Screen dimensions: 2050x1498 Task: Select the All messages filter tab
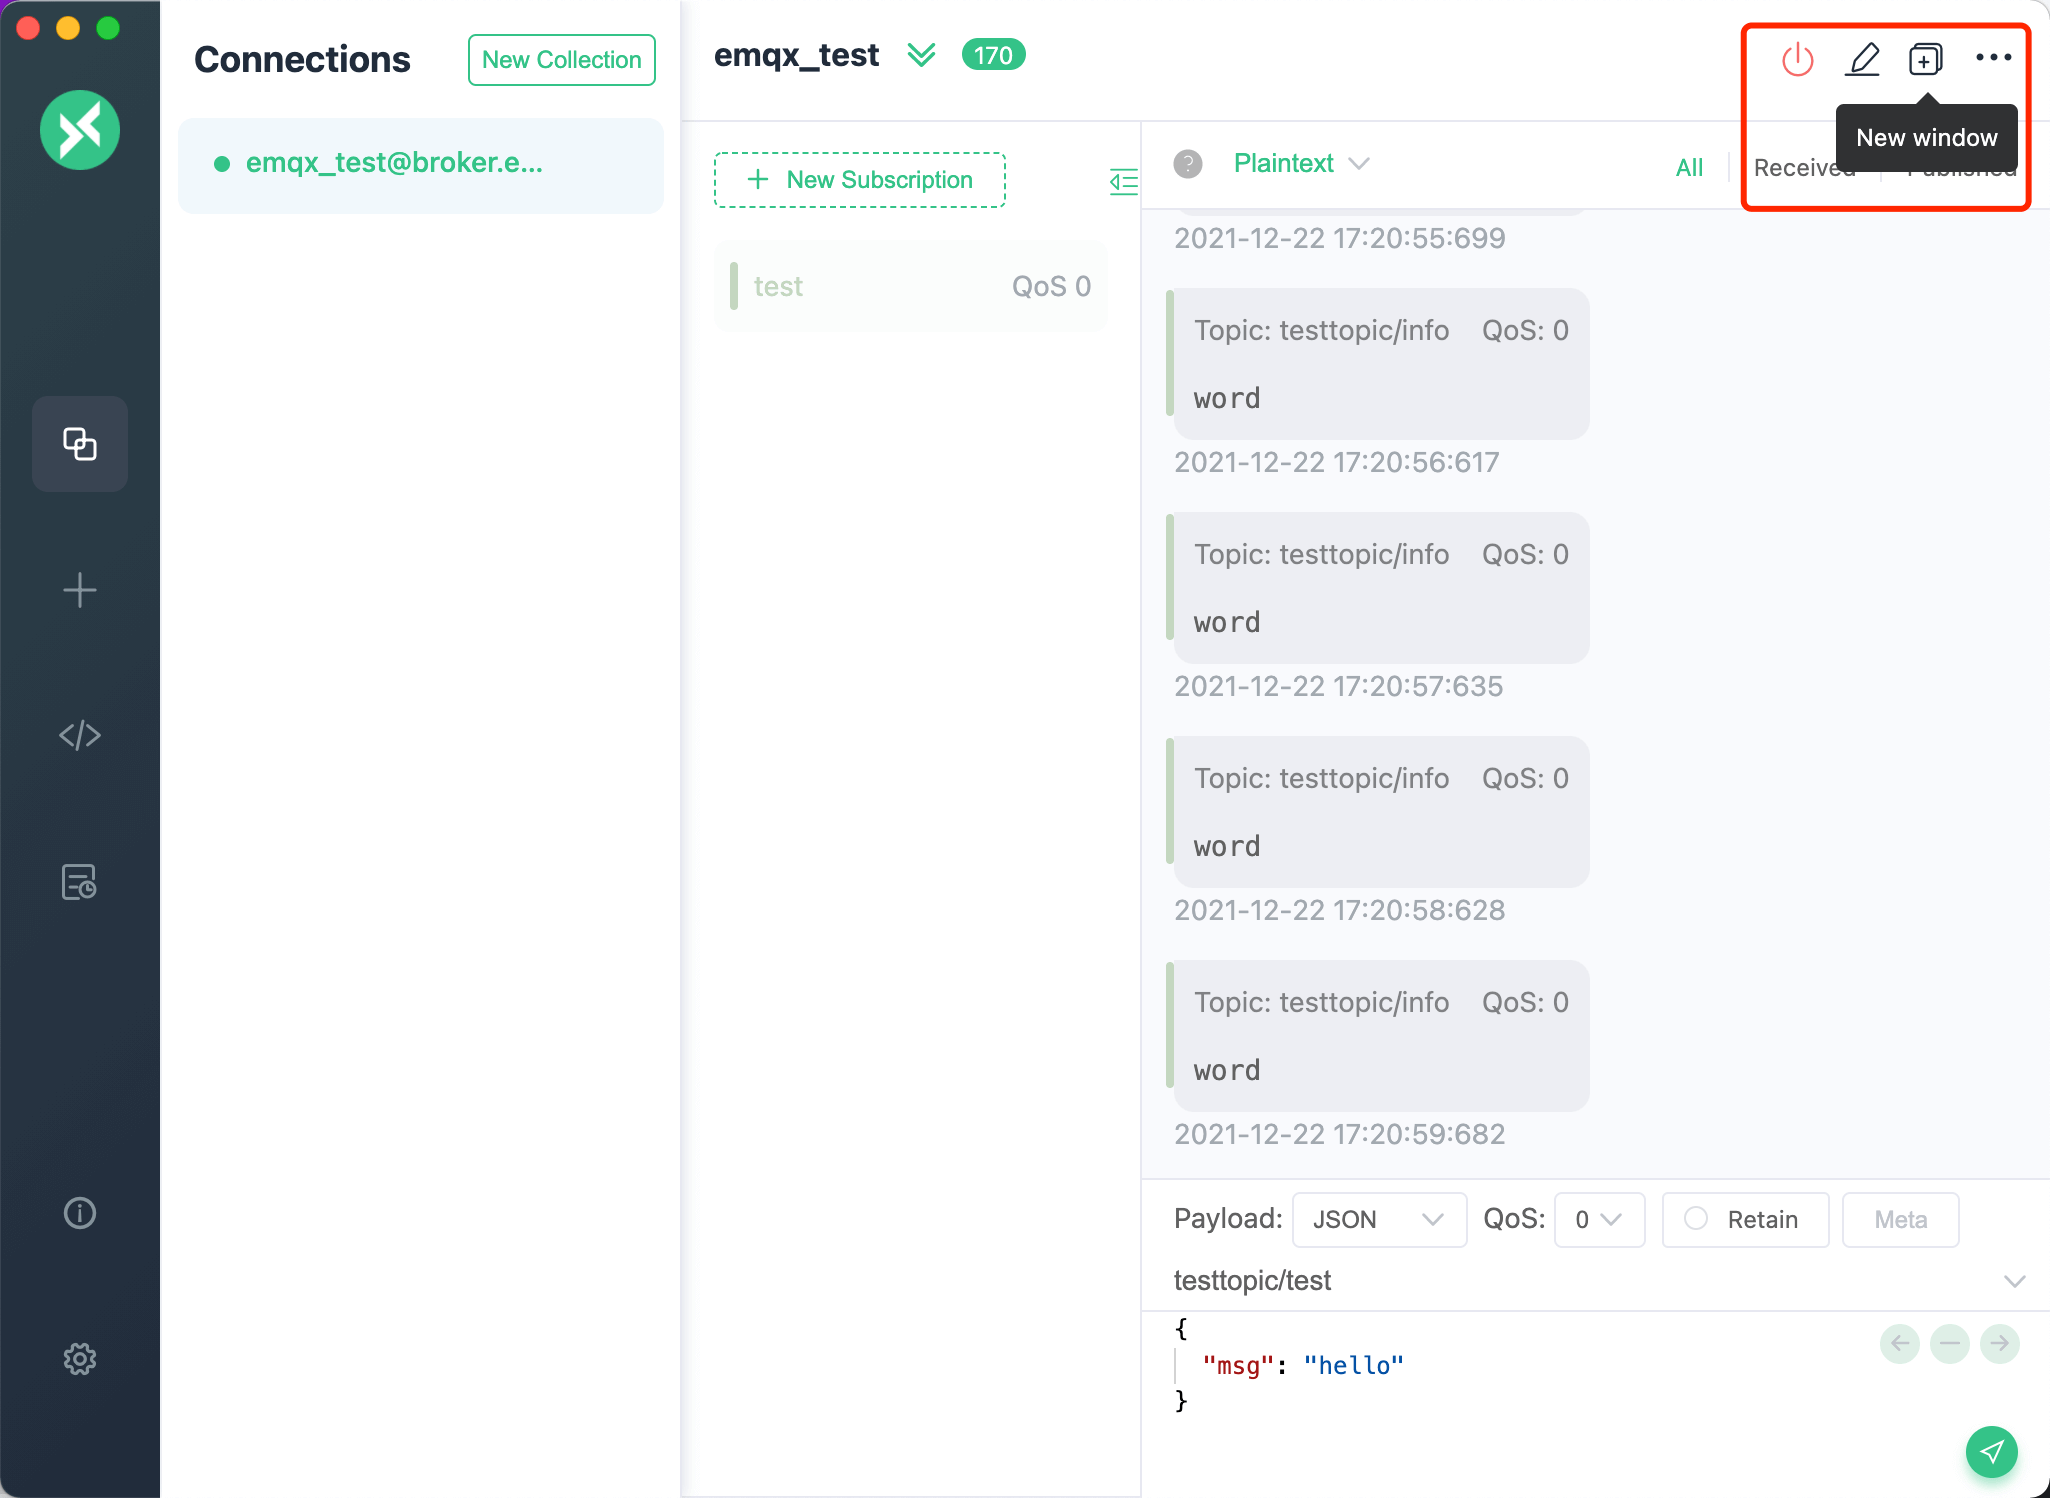point(1689,168)
